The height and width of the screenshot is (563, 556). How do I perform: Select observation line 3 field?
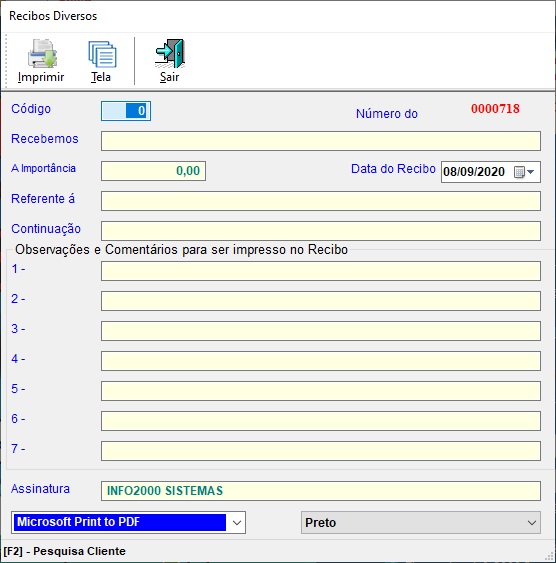pyautogui.click(x=321, y=331)
